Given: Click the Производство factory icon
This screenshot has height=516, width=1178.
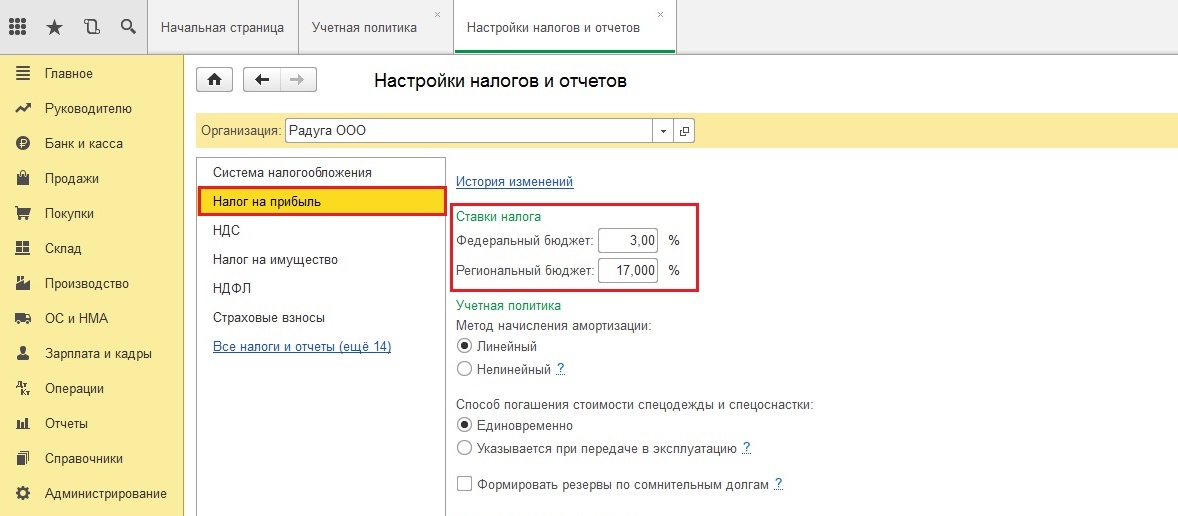Looking at the screenshot, I should point(23,283).
